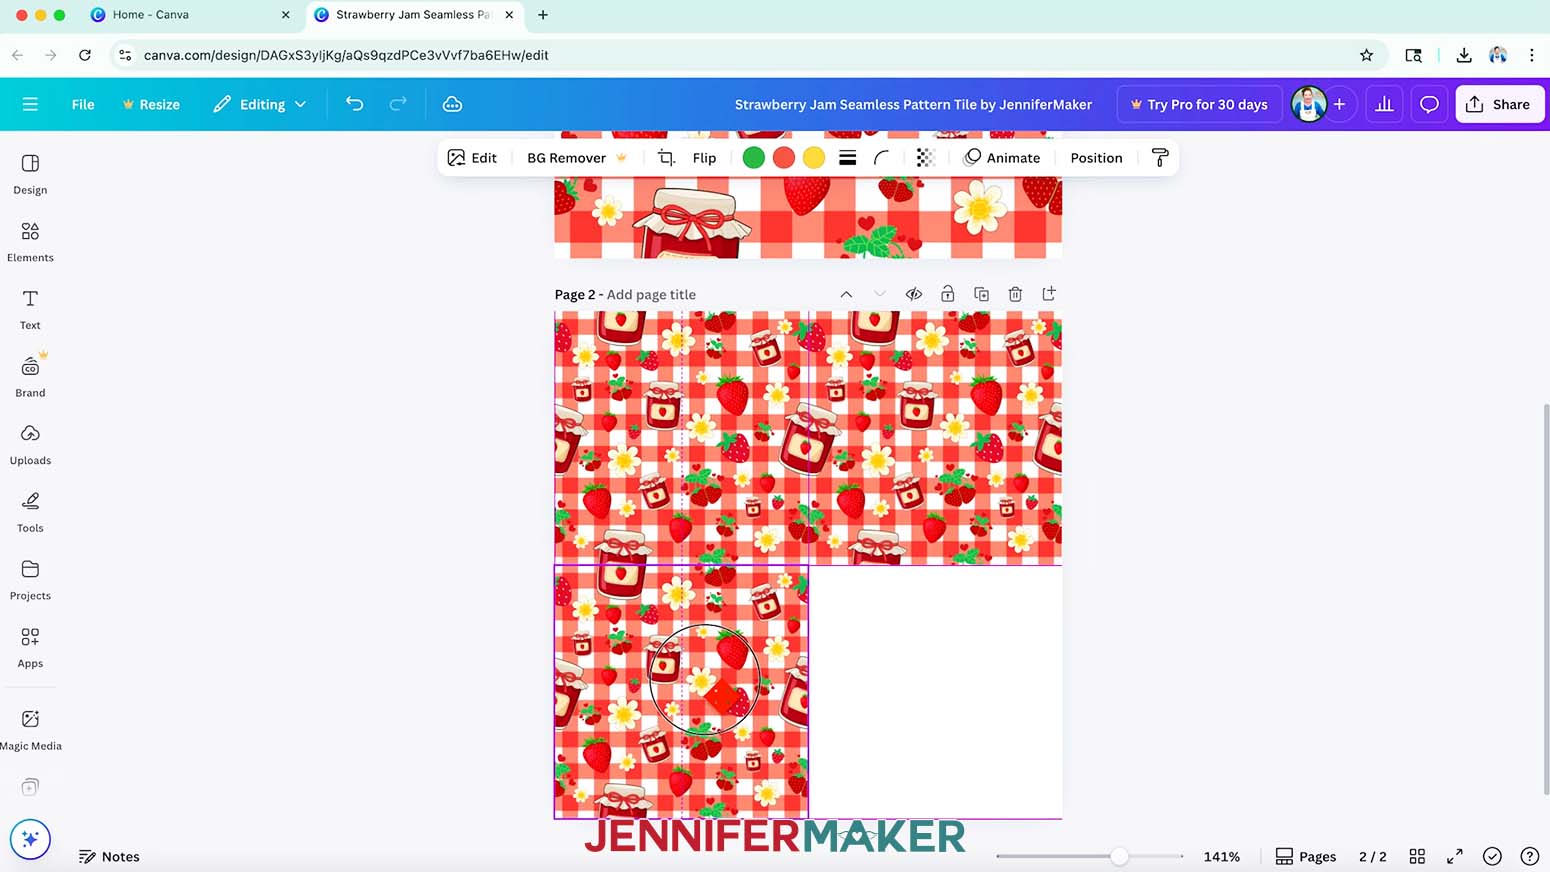Open the Apps panel
This screenshot has width=1550, height=872.
[x=30, y=648]
